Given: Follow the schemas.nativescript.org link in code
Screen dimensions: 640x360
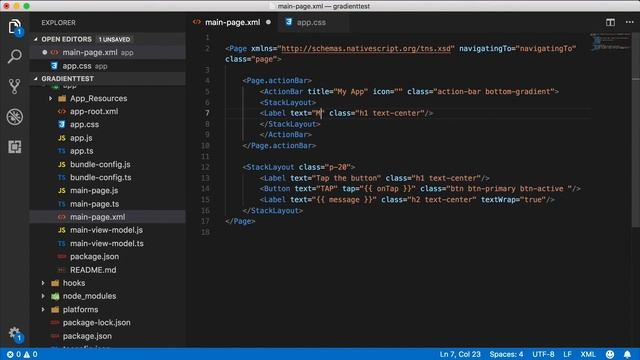Looking at the screenshot, I should 366,49.
